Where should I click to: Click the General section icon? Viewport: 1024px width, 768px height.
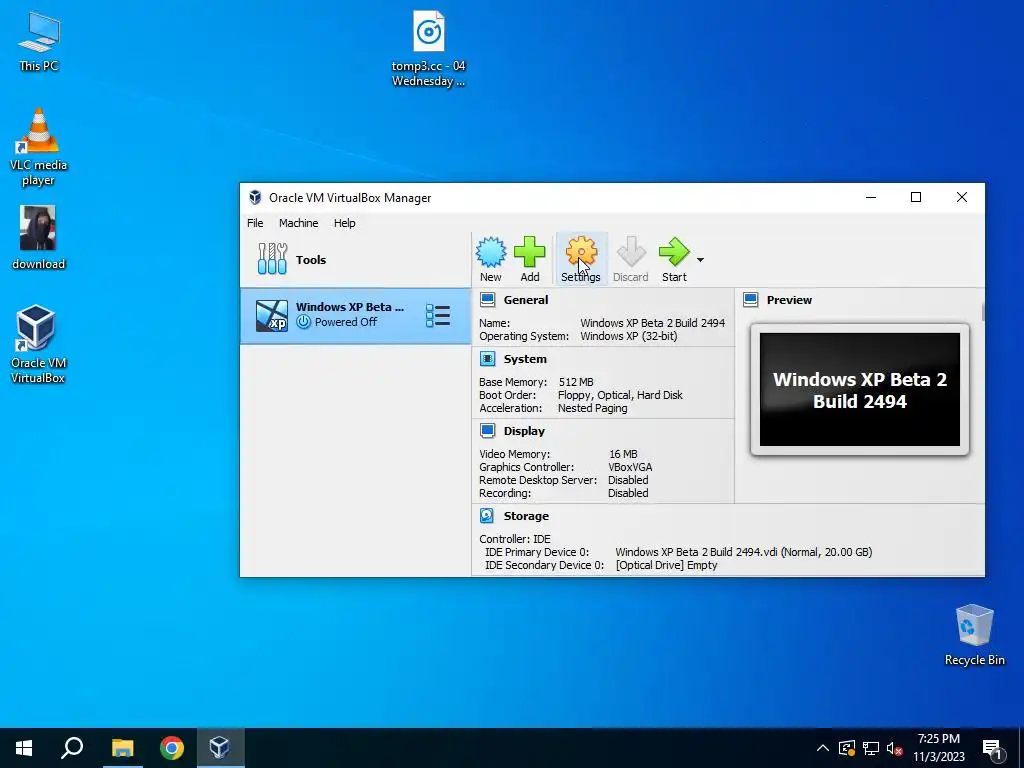(487, 300)
